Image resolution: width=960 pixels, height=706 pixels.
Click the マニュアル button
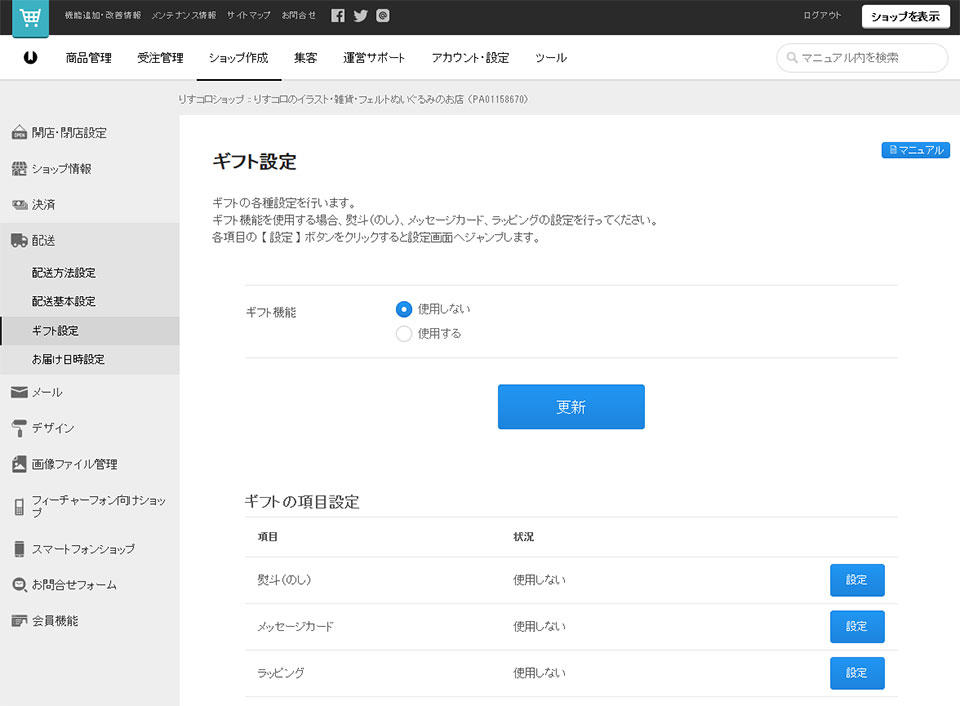(x=915, y=150)
